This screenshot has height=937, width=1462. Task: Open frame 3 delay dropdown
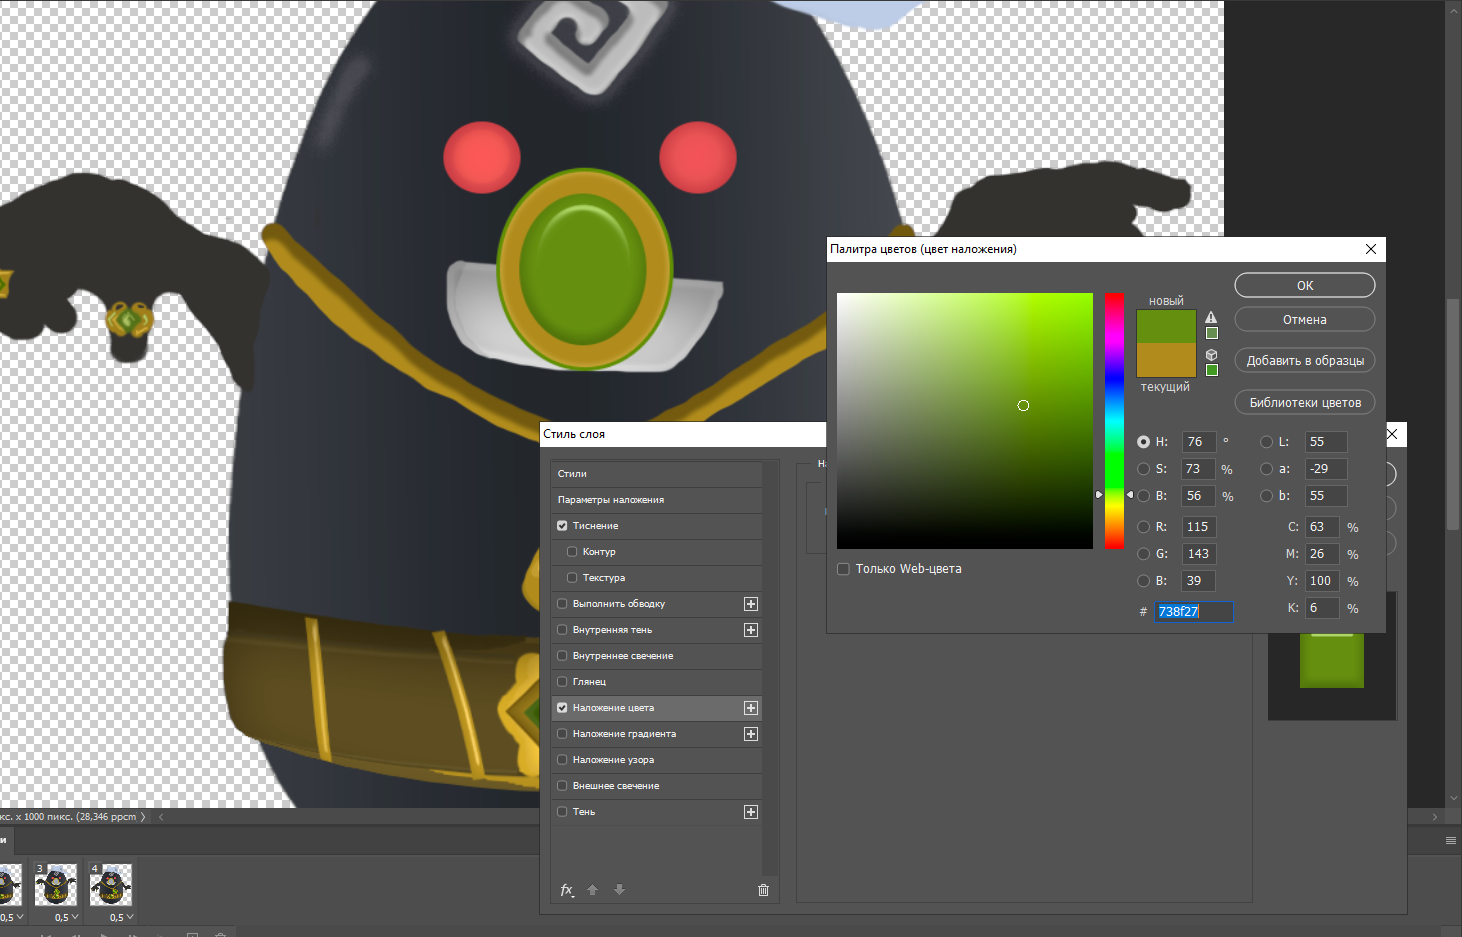[x=67, y=917]
